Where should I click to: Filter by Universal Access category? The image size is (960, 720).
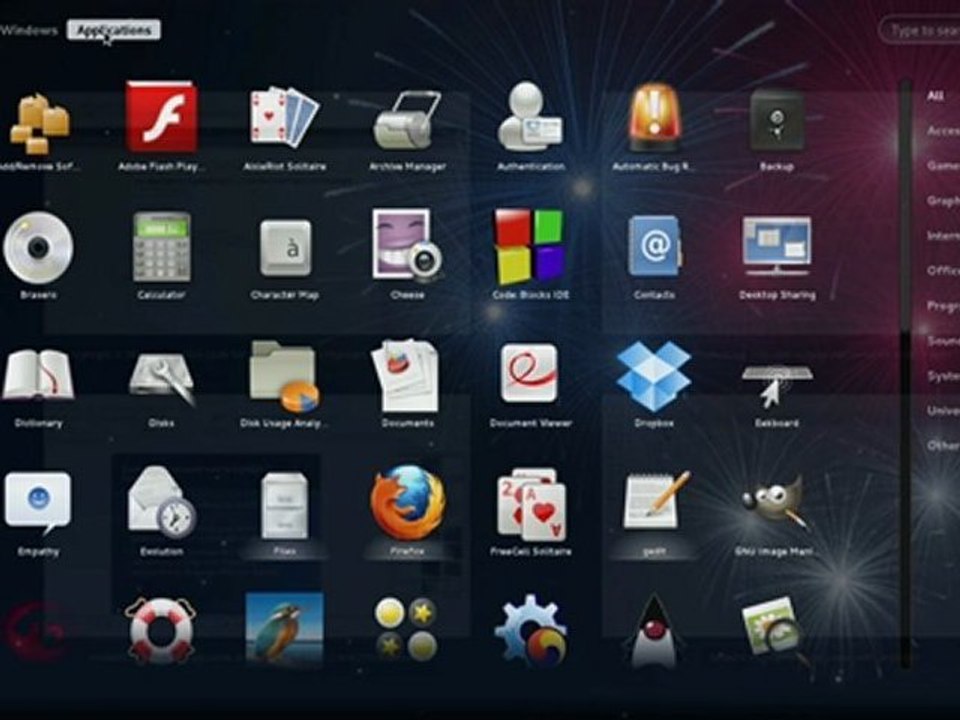[x=943, y=410]
